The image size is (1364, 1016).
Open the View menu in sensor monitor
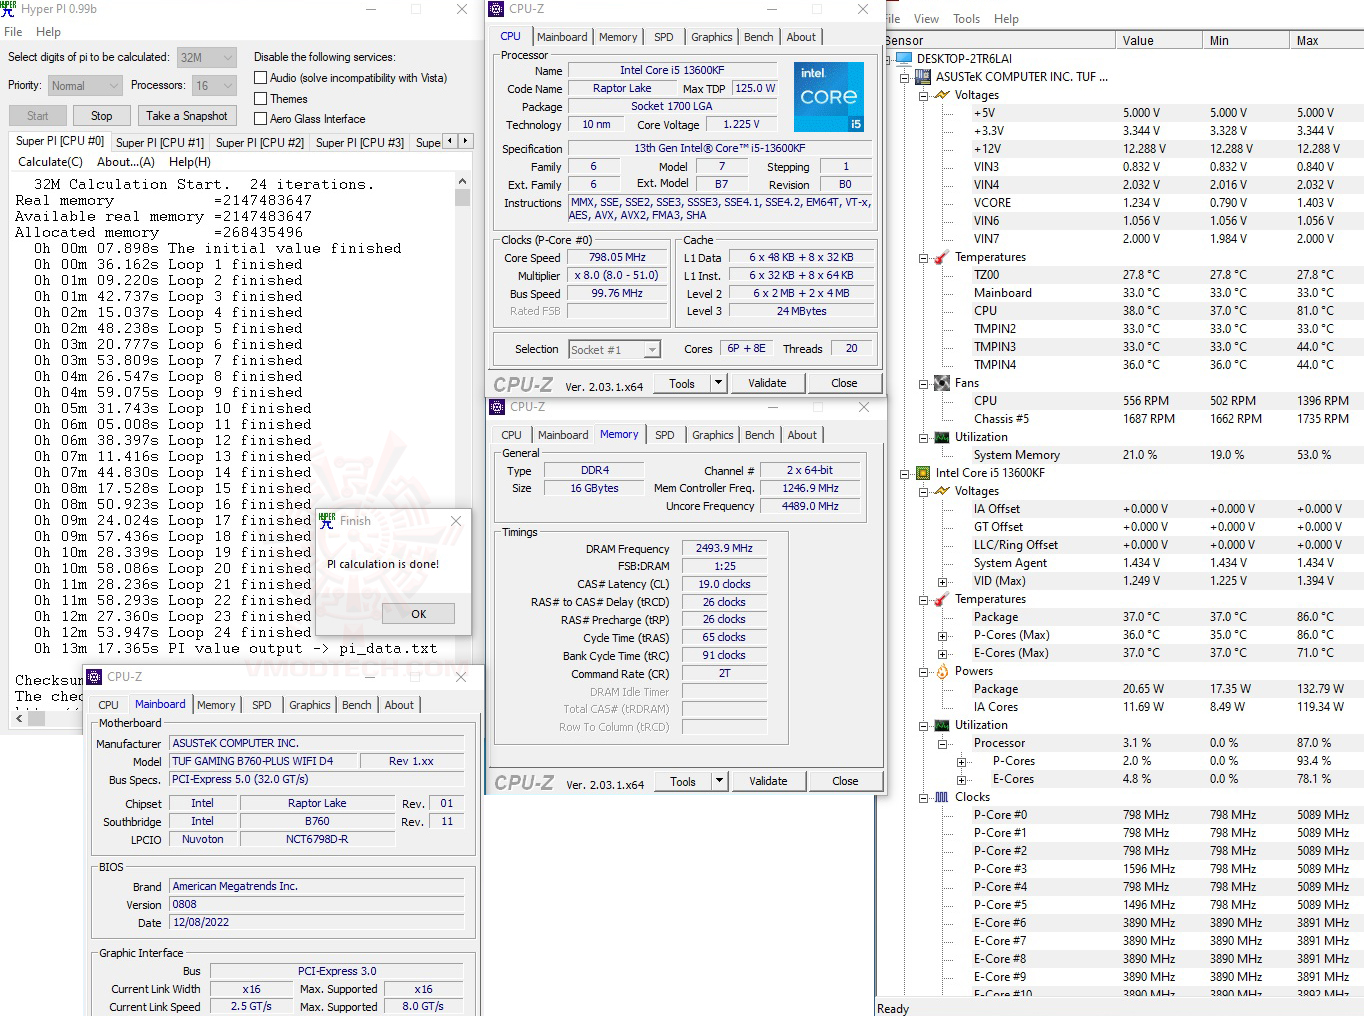click(x=927, y=19)
